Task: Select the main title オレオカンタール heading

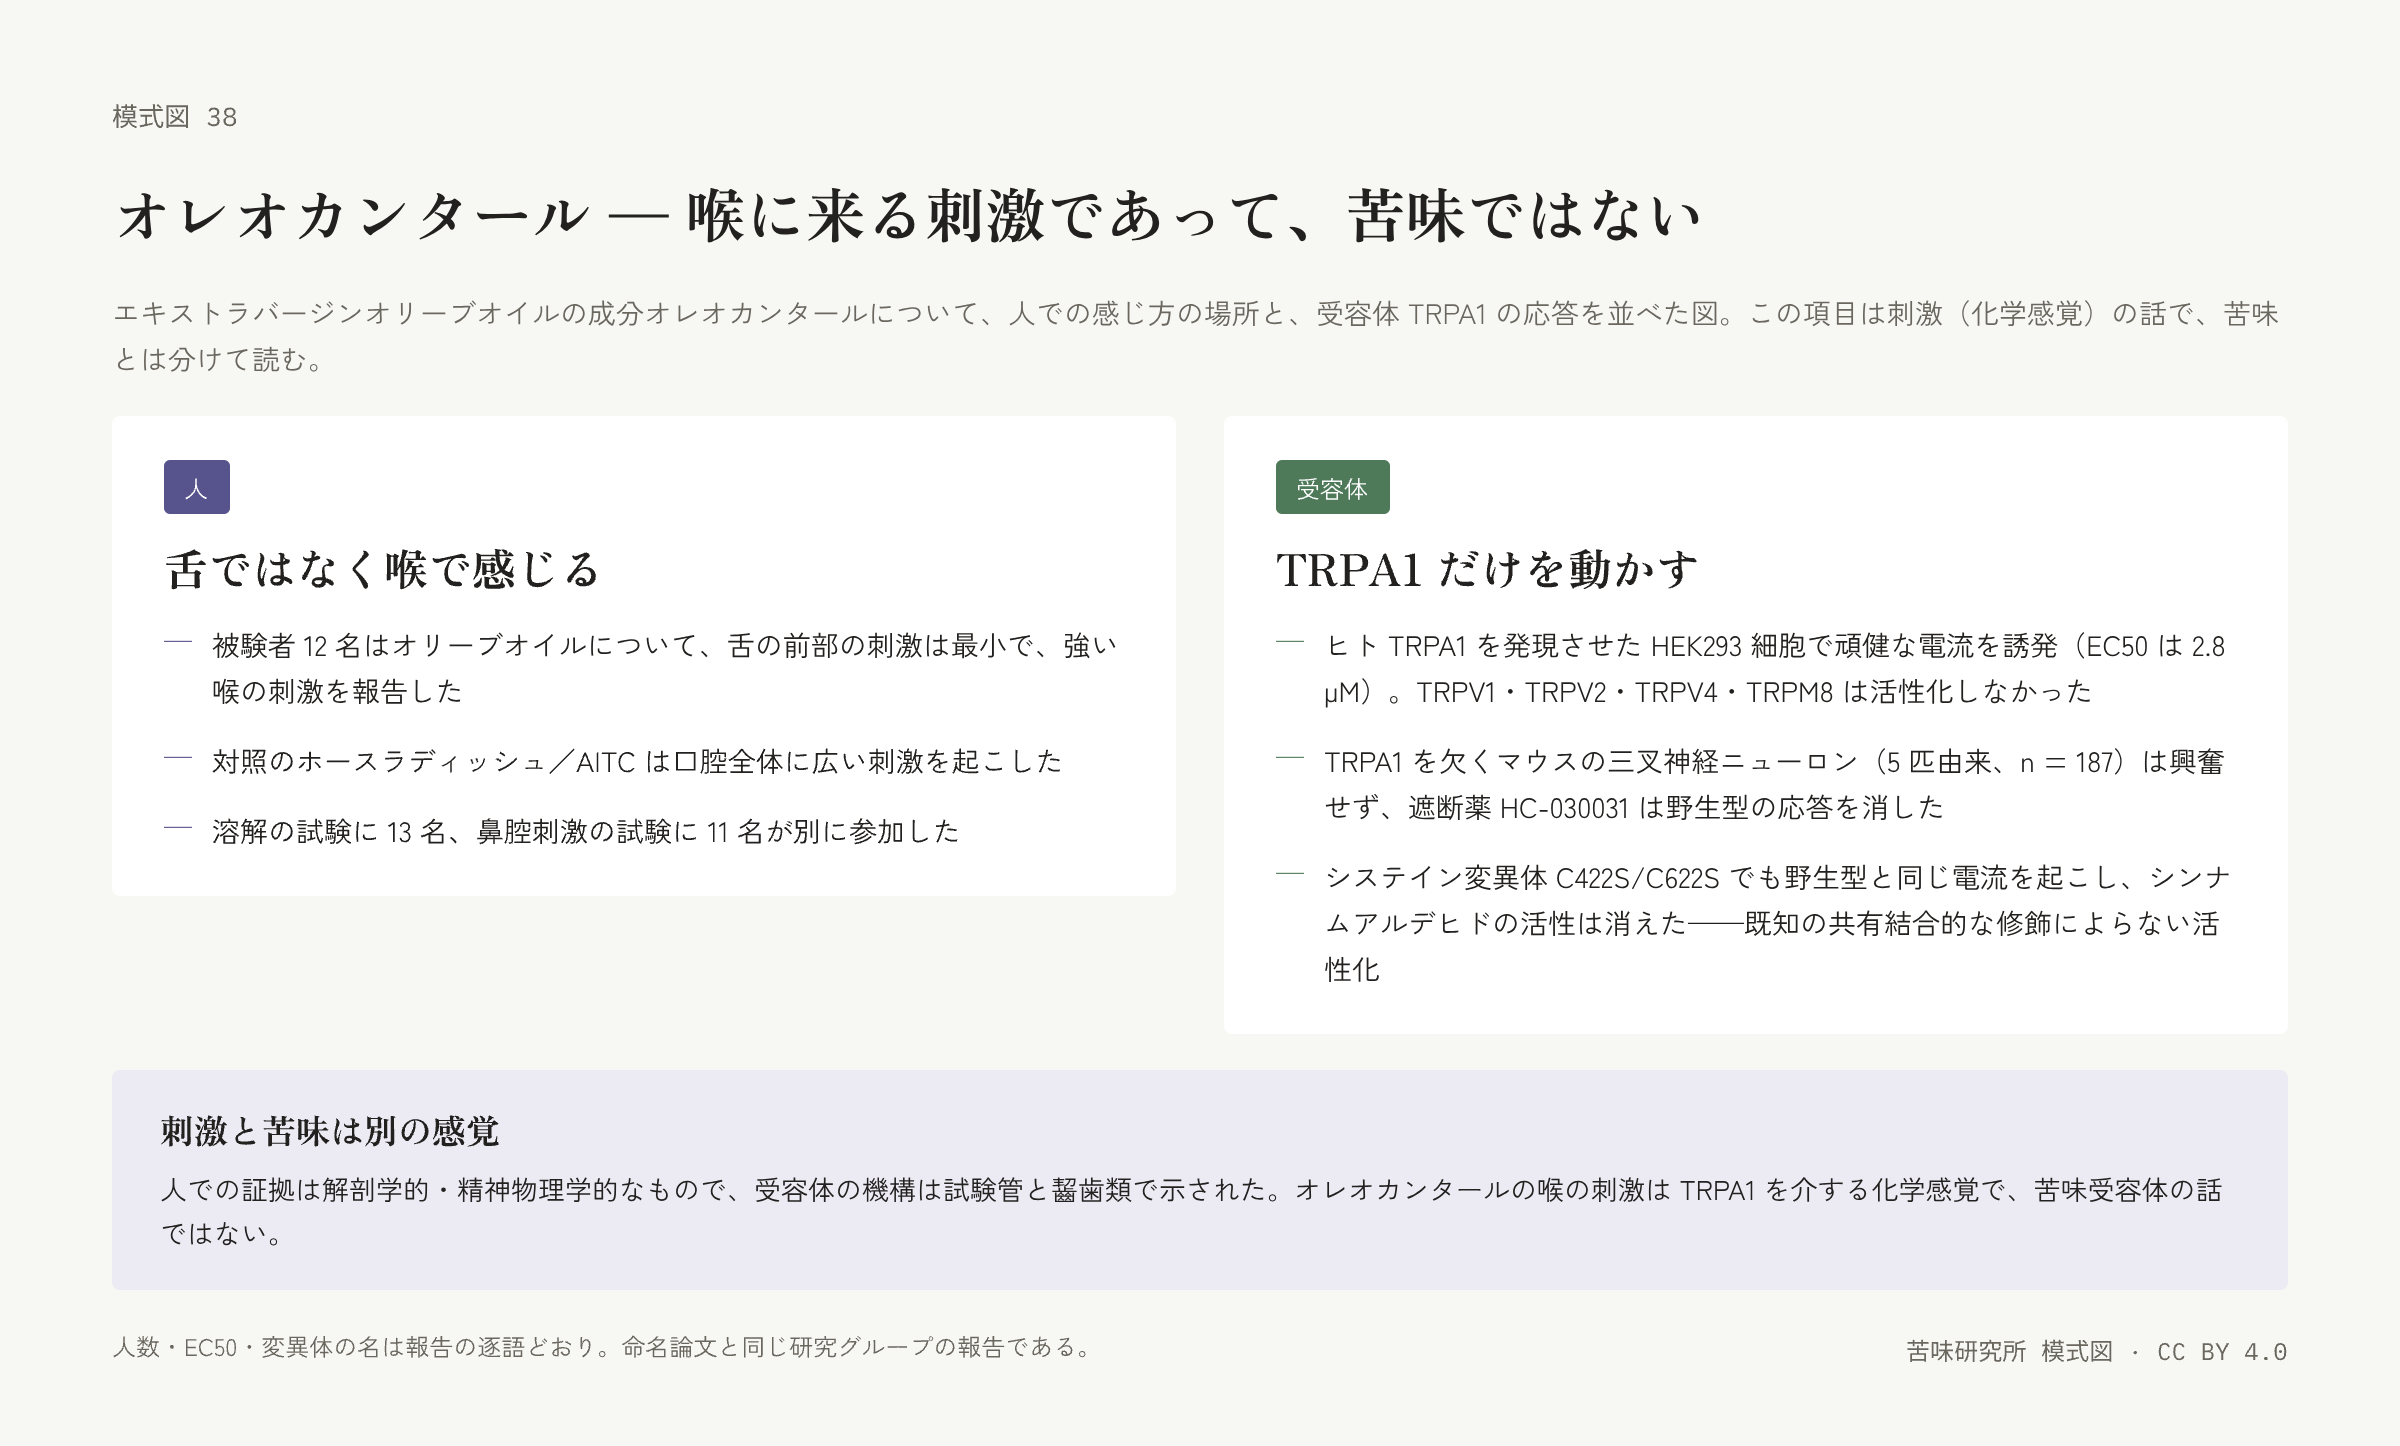Action: click(908, 215)
